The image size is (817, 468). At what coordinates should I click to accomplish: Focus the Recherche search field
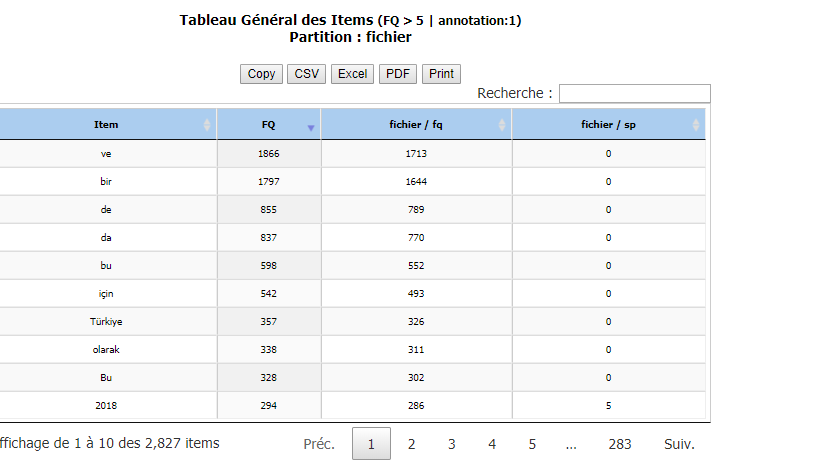coord(634,93)
